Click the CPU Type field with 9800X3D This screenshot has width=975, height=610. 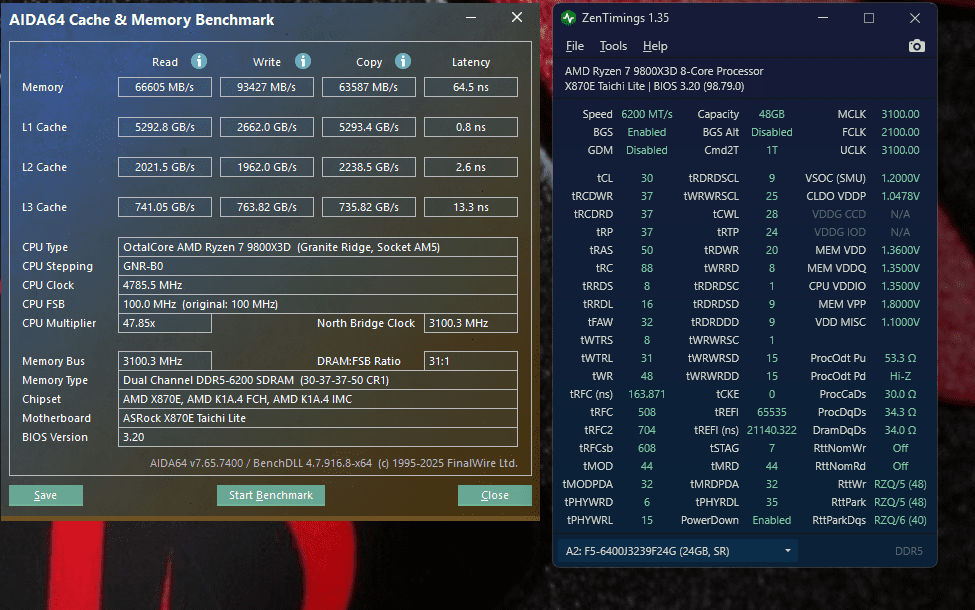point(318,247)
